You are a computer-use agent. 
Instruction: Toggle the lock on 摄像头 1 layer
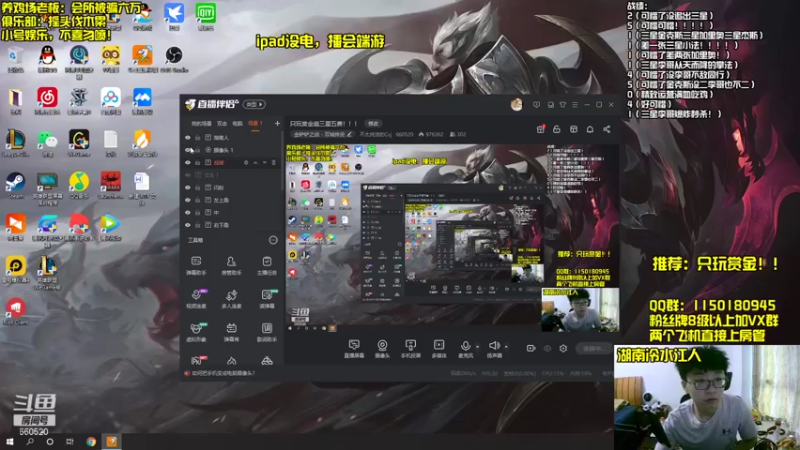pyautogui.click(x=198, y=150)
